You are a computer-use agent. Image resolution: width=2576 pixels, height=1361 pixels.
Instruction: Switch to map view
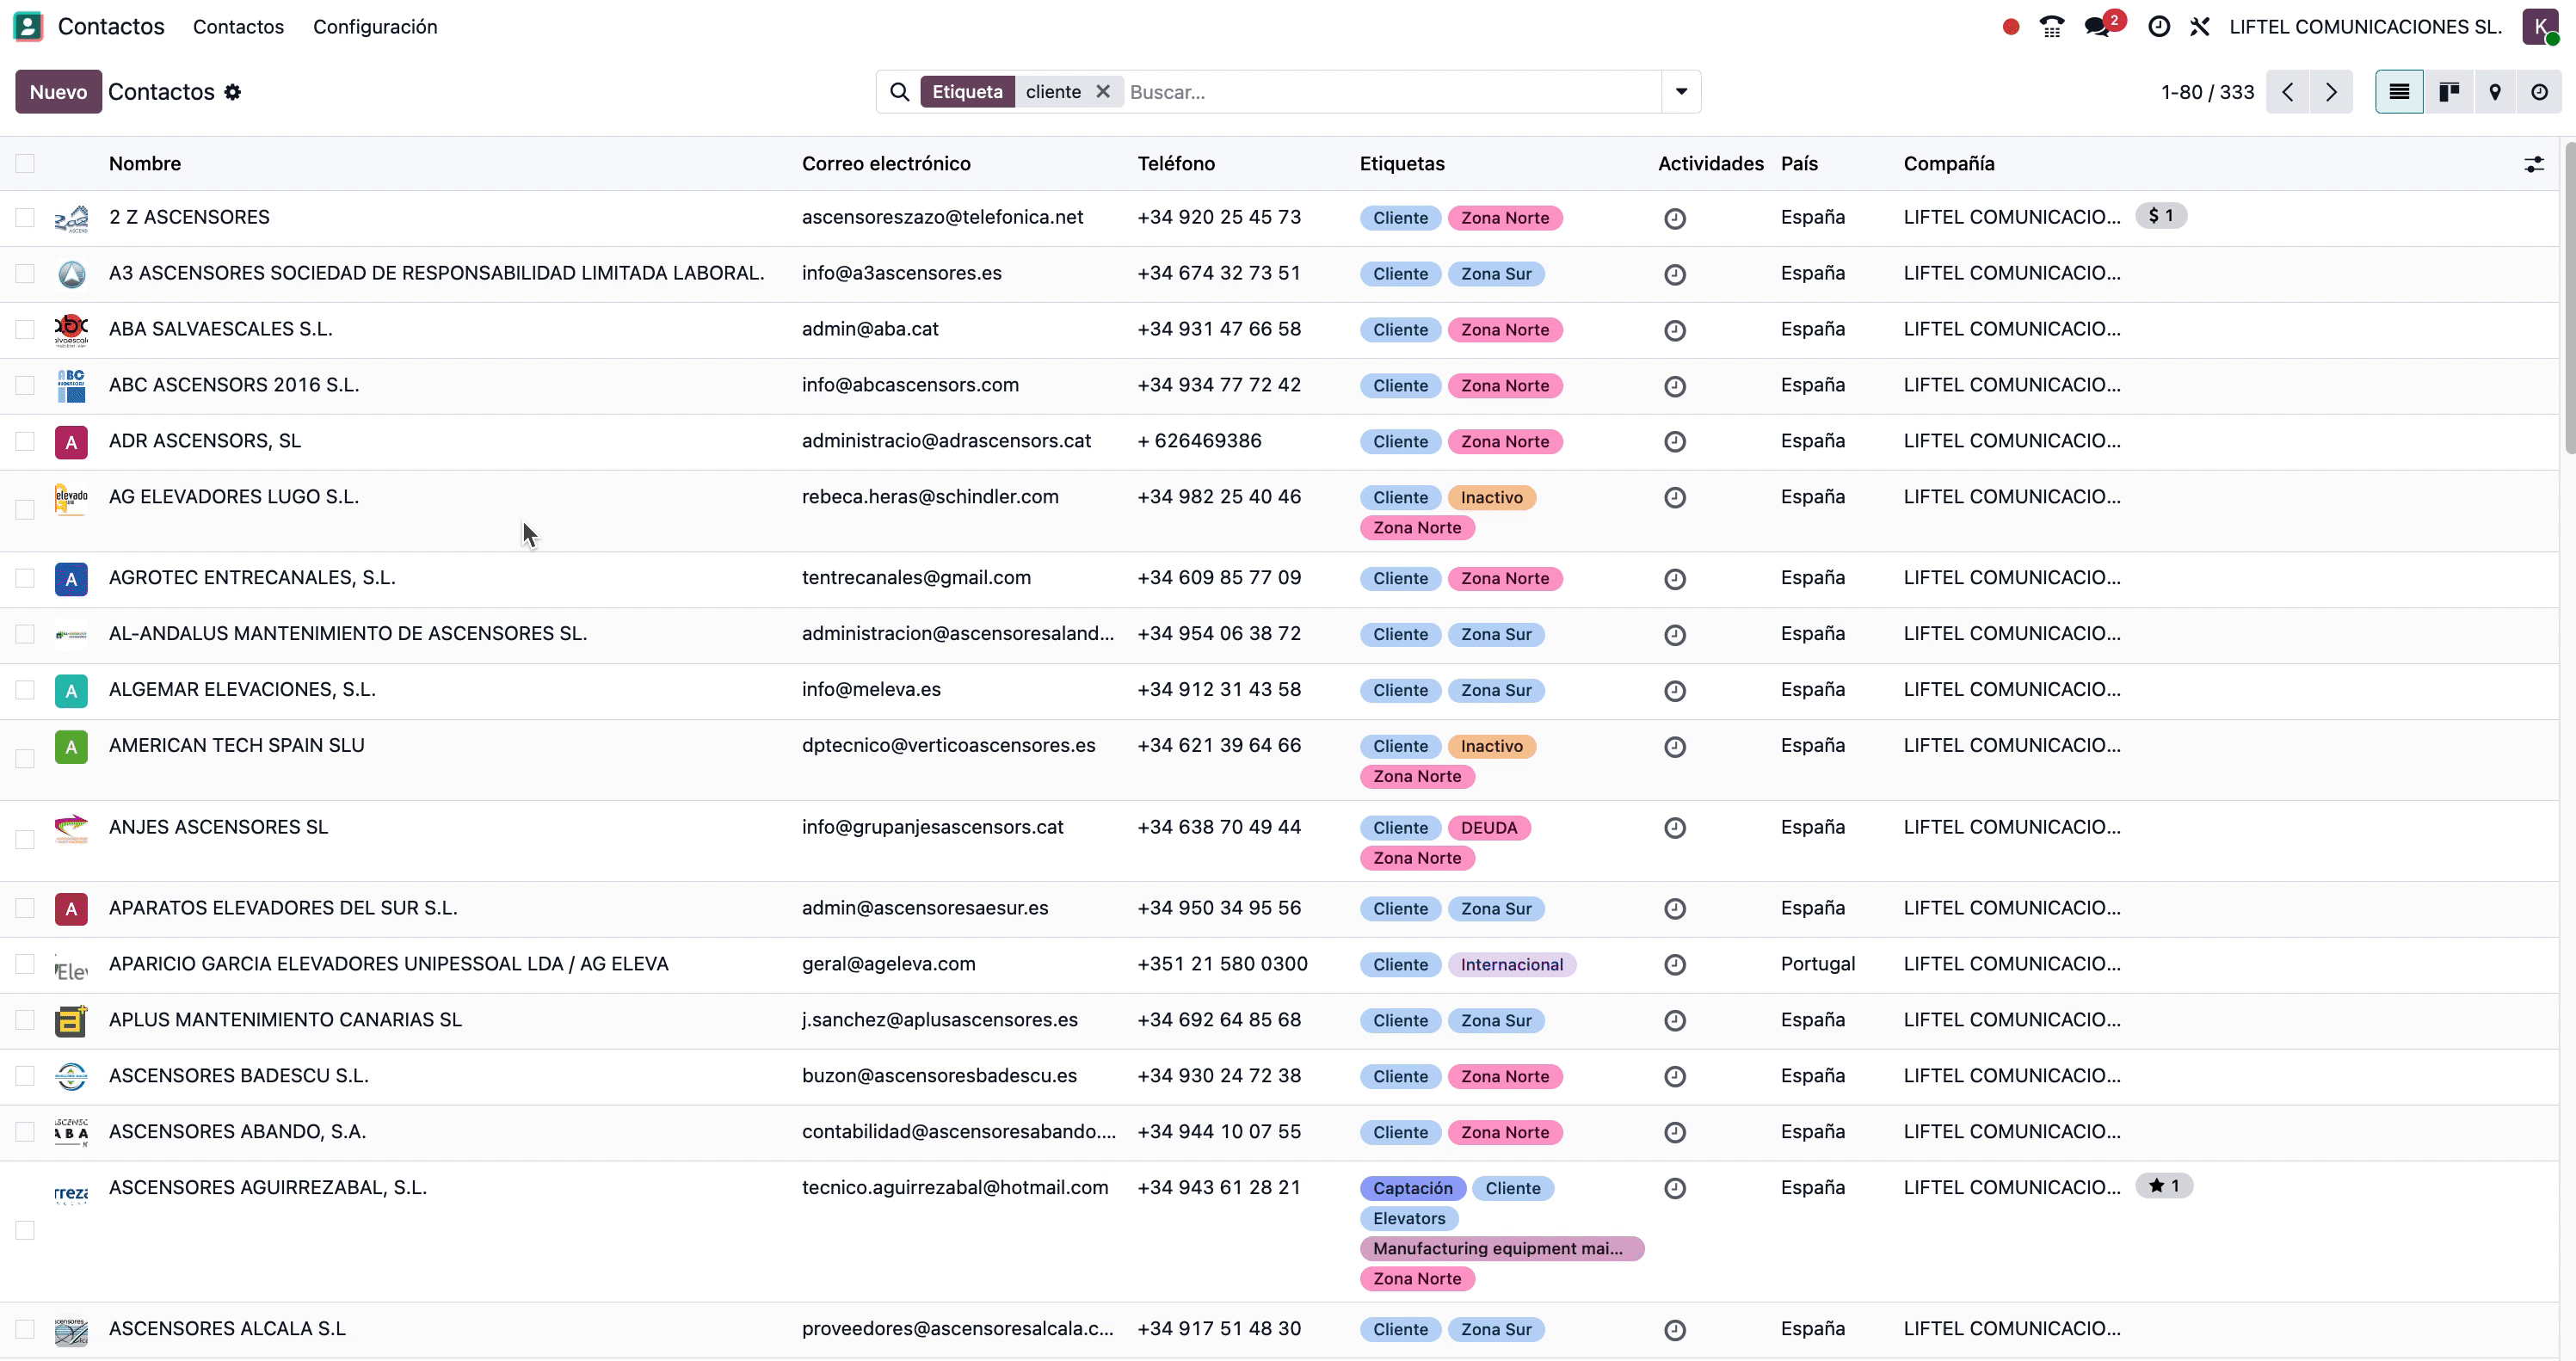[2494, 92]
